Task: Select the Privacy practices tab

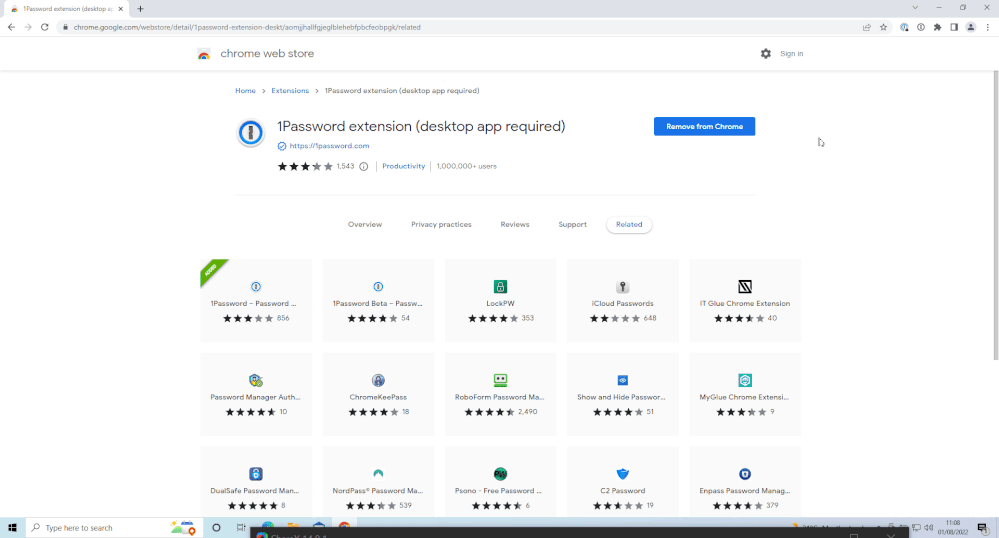Action: (x=441, y=225)
